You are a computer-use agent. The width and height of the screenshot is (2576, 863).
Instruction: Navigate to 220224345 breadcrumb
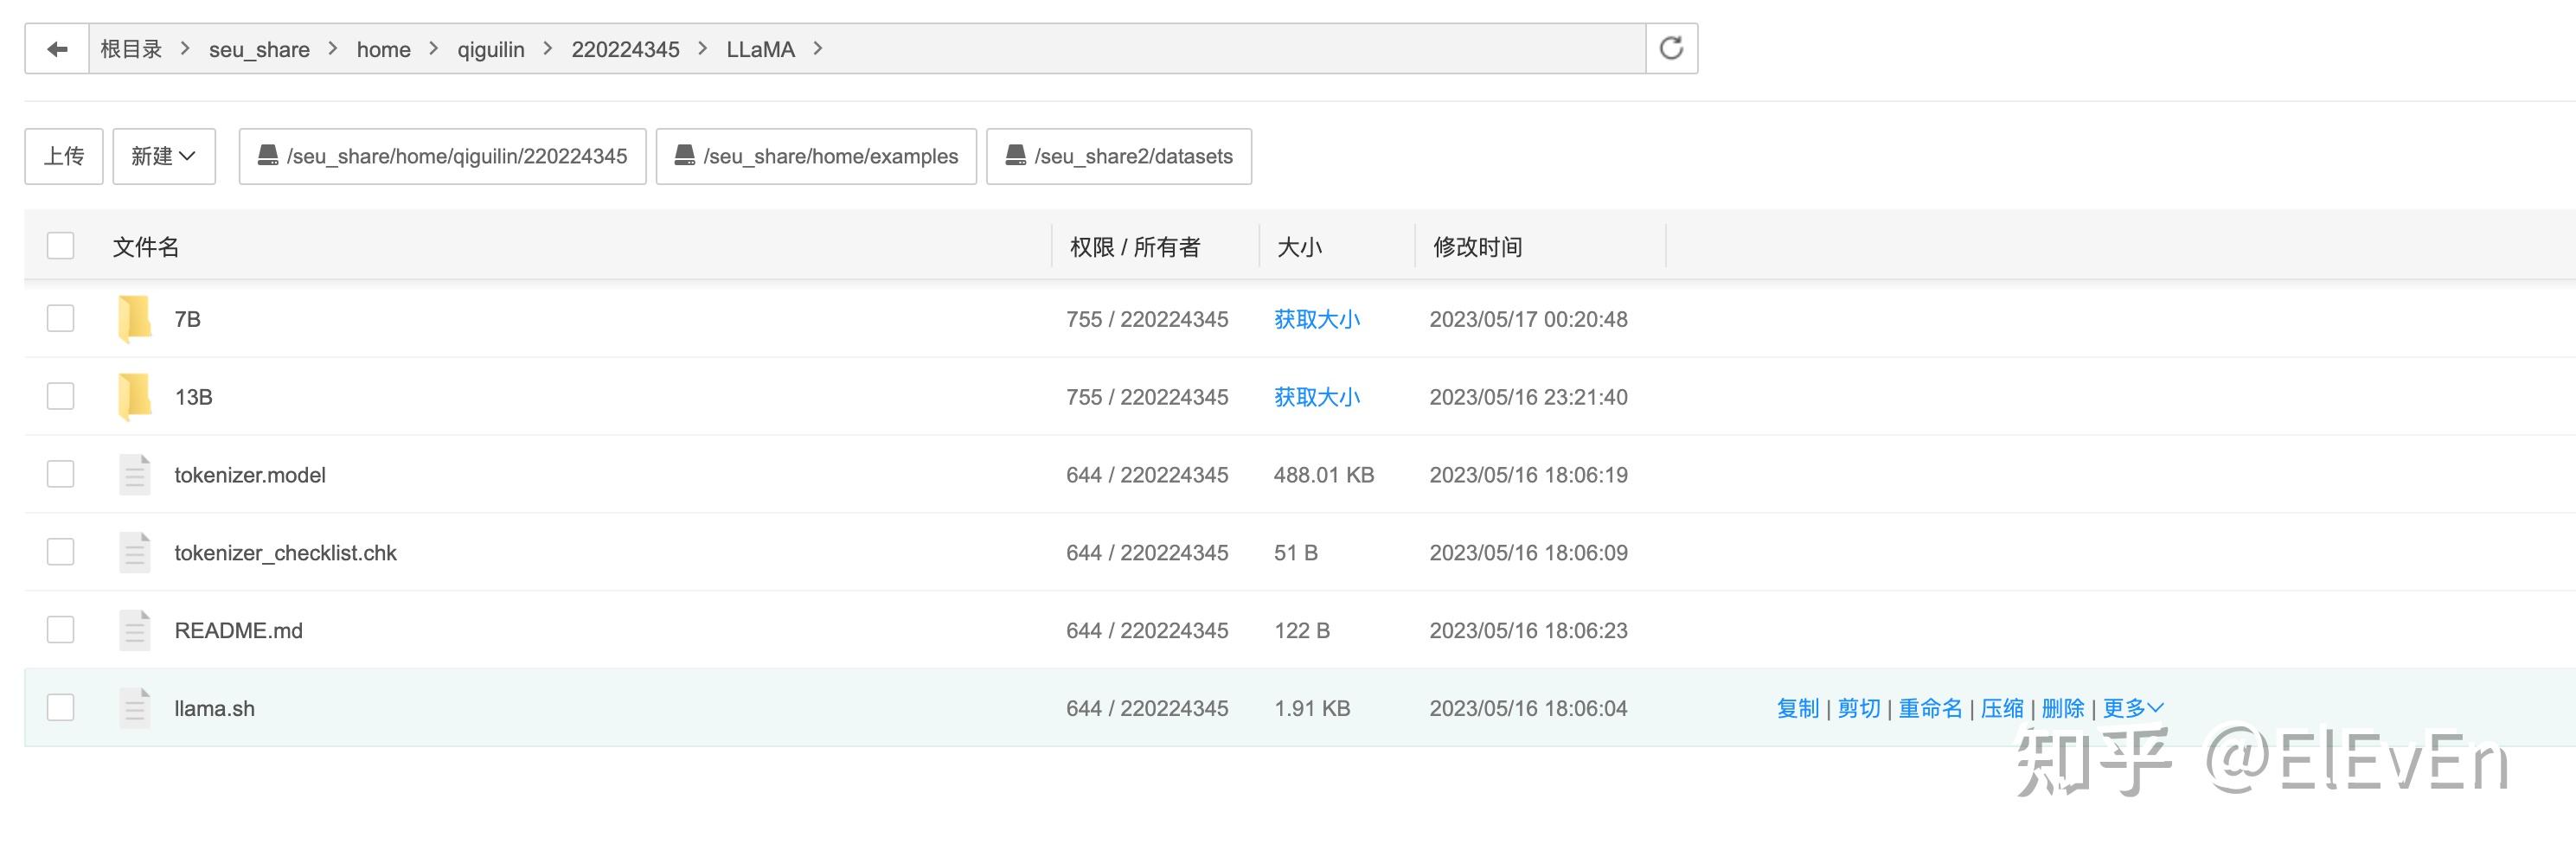[625, 49]
